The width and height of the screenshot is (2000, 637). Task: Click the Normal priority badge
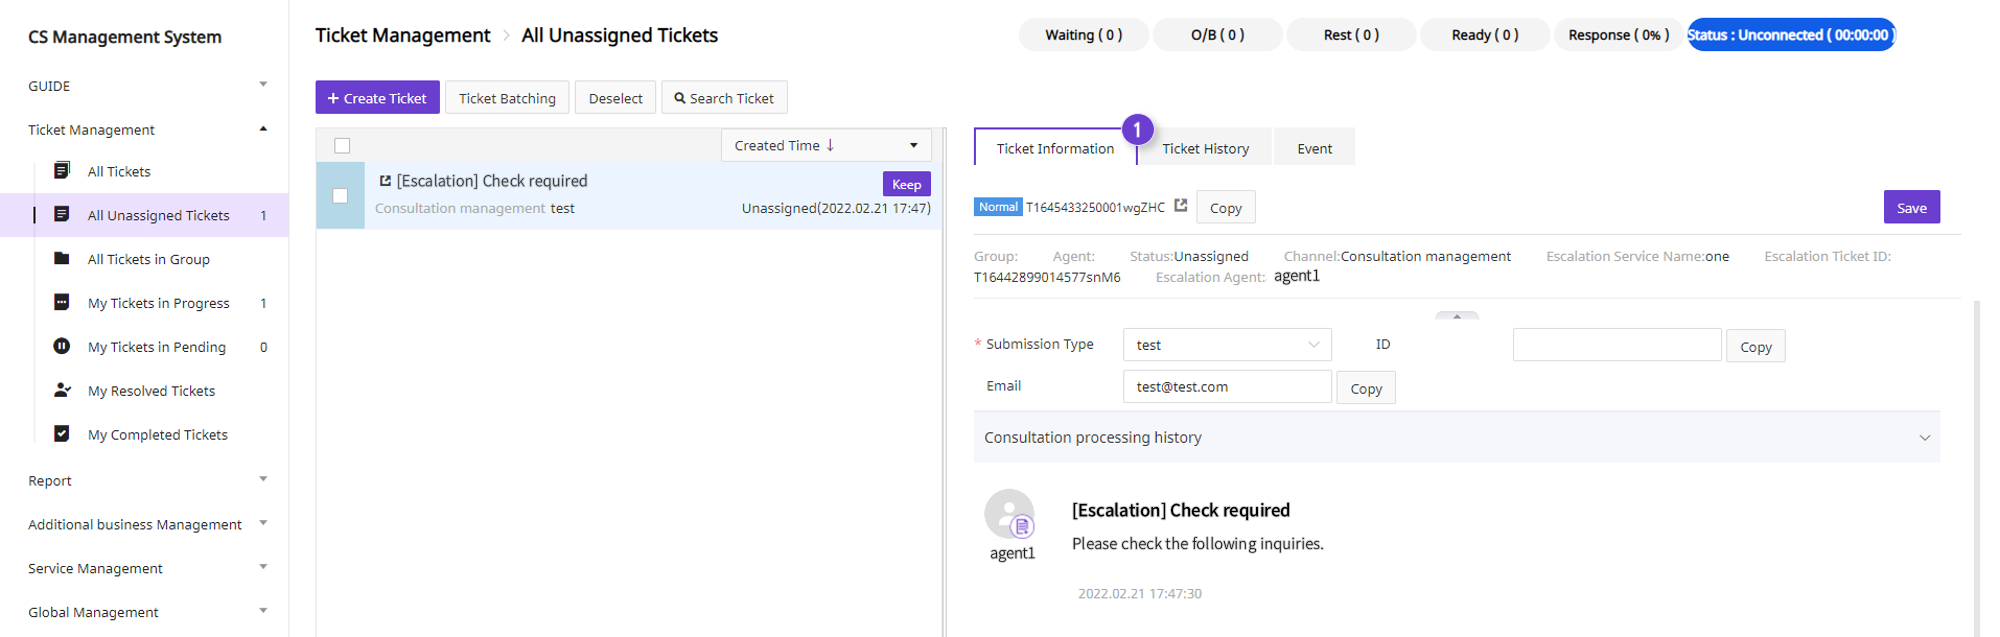tap(998, 207)
